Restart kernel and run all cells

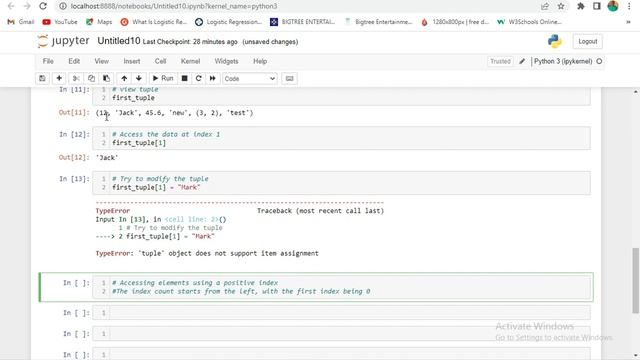pos(213,78)
